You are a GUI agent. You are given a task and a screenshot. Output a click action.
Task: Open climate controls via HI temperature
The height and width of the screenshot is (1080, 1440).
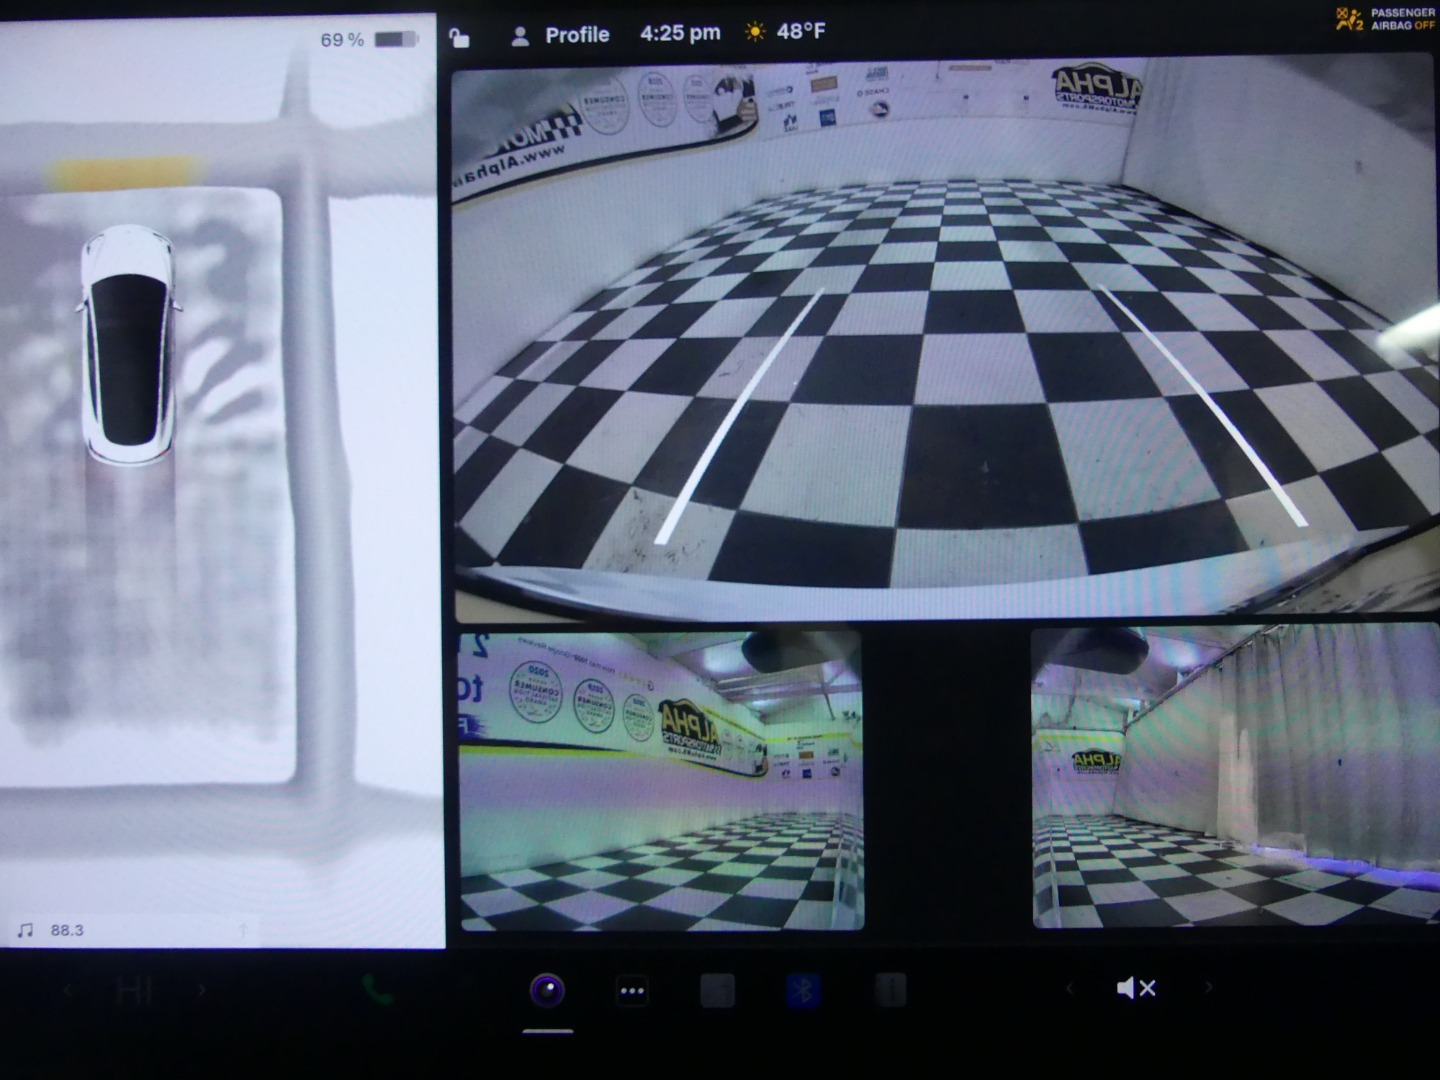tap(134, 990)
